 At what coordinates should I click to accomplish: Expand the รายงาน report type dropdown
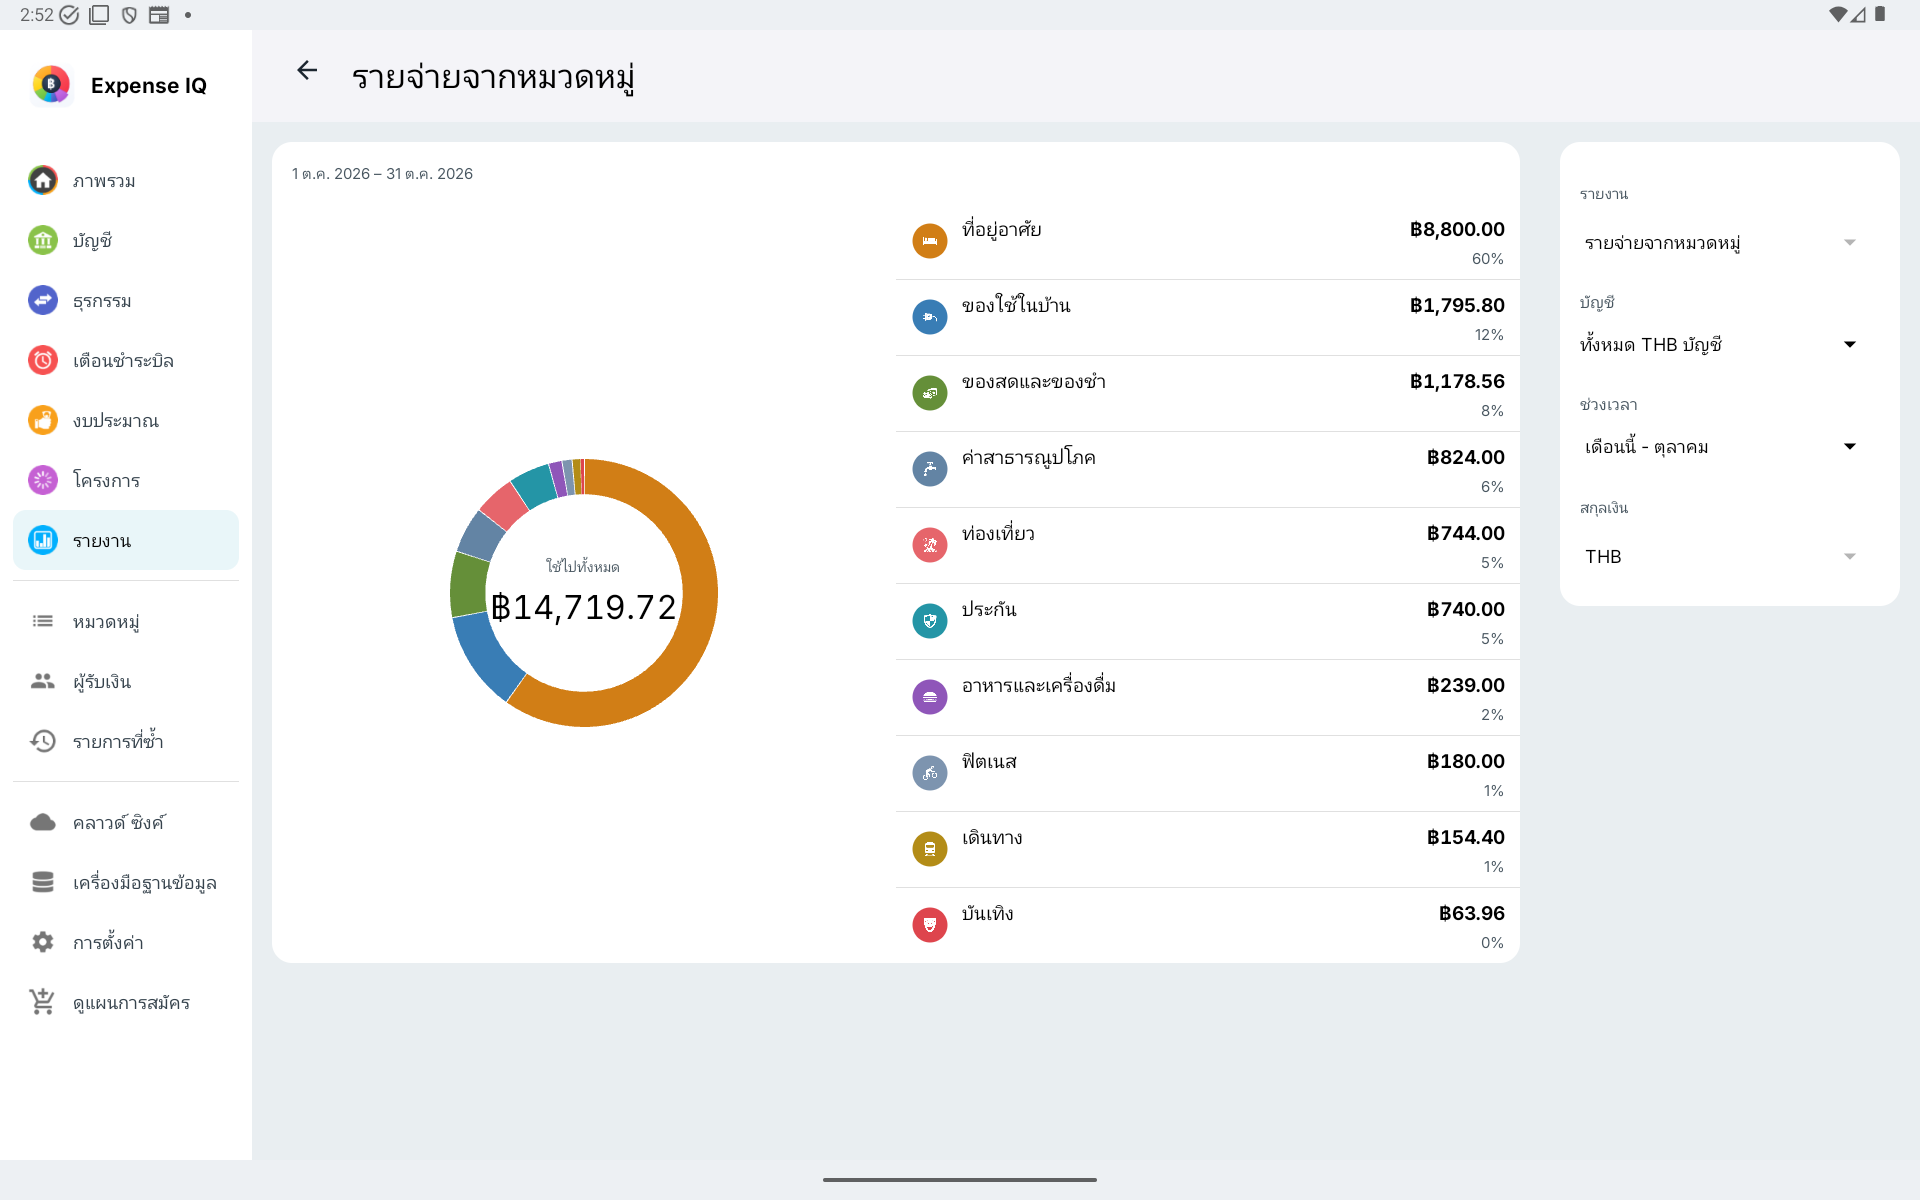(x=1720, y=243)
